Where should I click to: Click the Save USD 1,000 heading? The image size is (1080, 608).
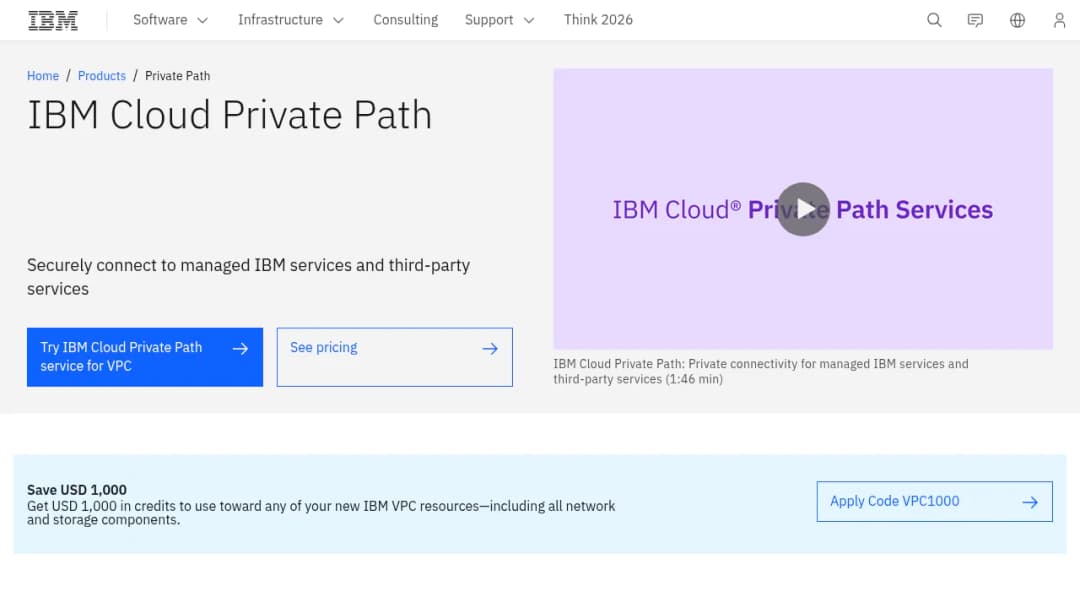point(76,490)
